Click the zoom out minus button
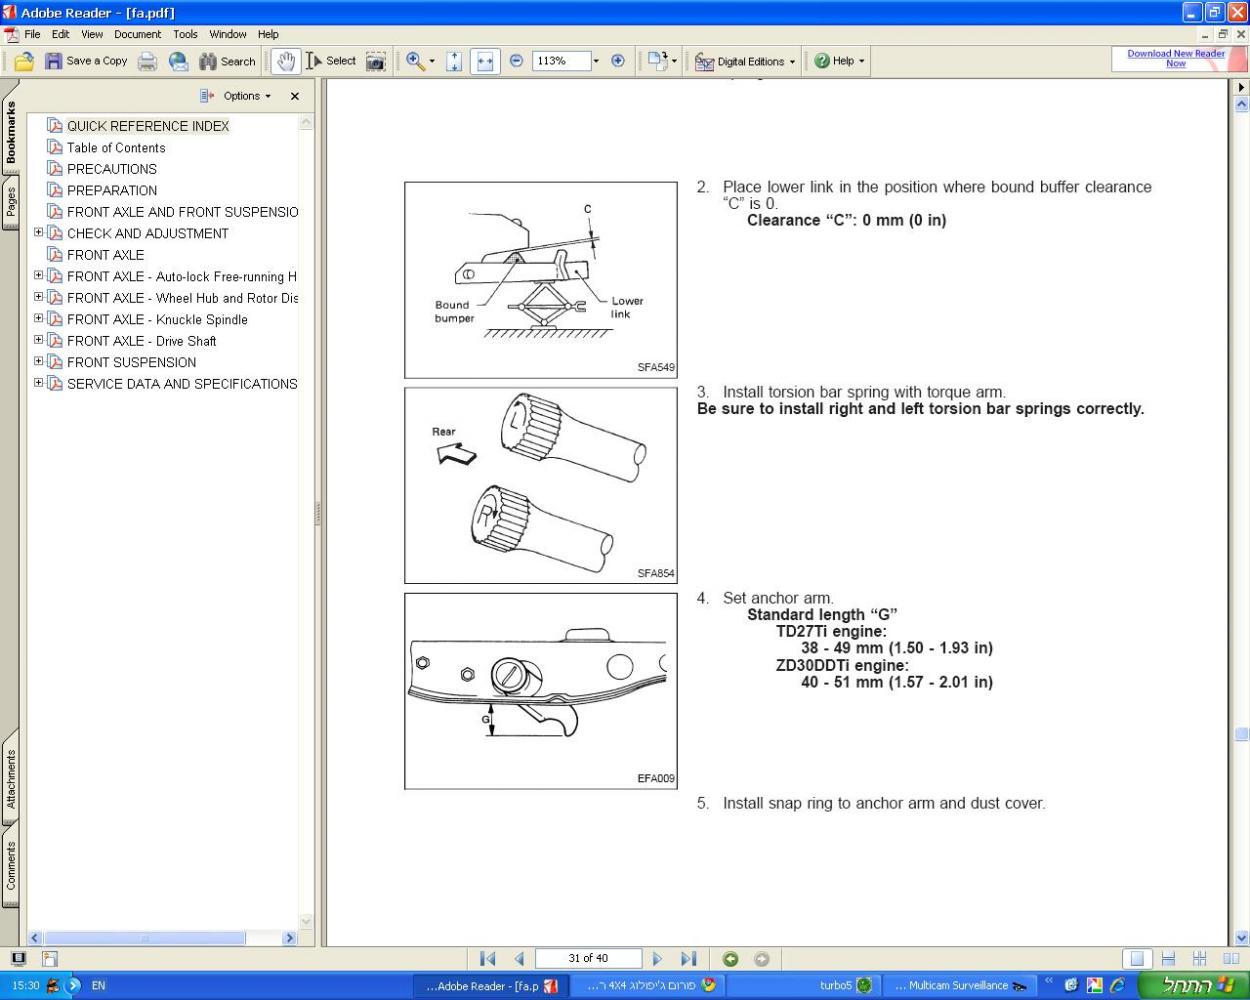Viewport: 1250px width, 1000px height. [516, 61]
